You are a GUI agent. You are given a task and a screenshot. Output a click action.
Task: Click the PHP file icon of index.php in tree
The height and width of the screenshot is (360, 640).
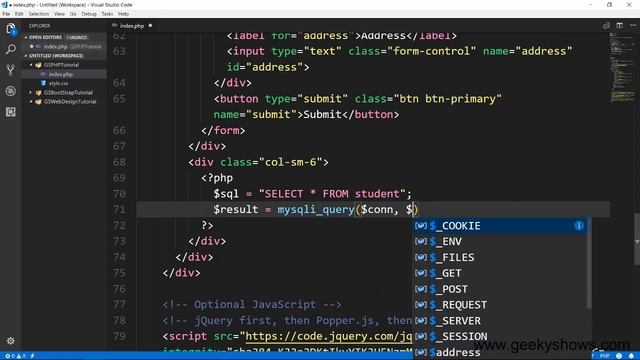coord(43,74)
